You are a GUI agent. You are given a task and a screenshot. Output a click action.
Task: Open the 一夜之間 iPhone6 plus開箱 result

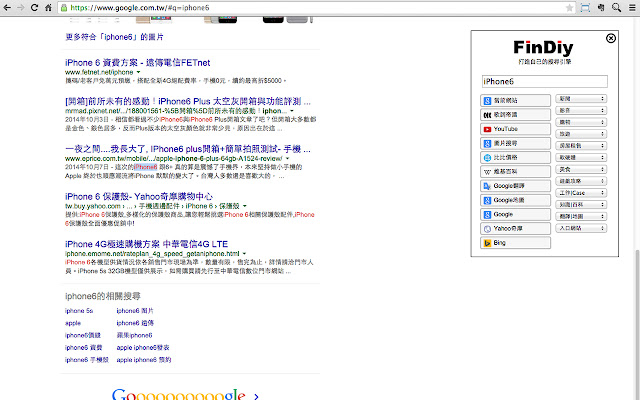tap(188, 149)
